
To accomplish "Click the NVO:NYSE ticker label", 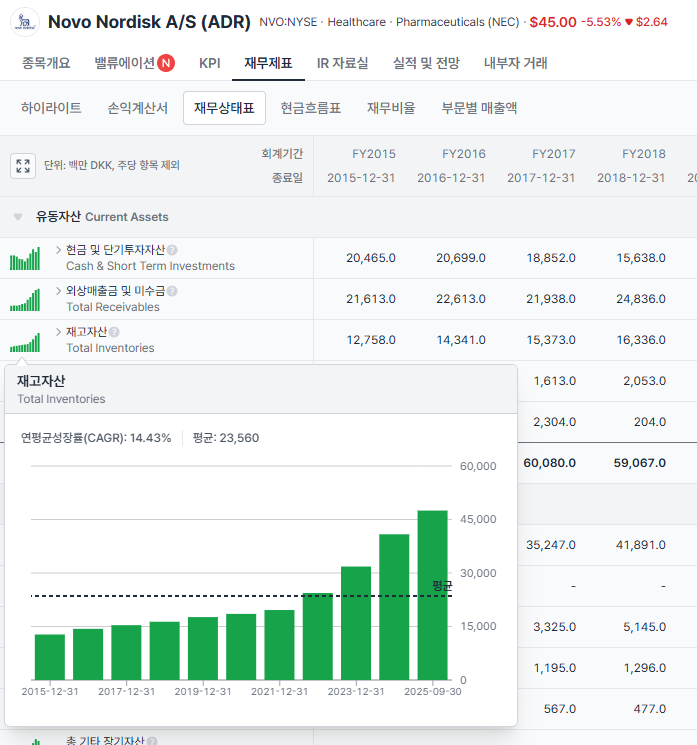I will tap(288, 22).
